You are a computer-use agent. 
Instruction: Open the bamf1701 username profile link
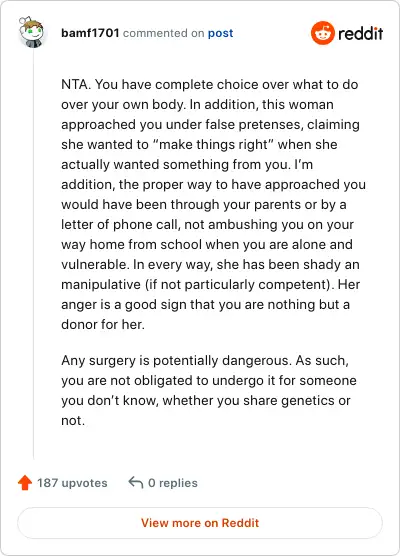click(x=90, y=33)
